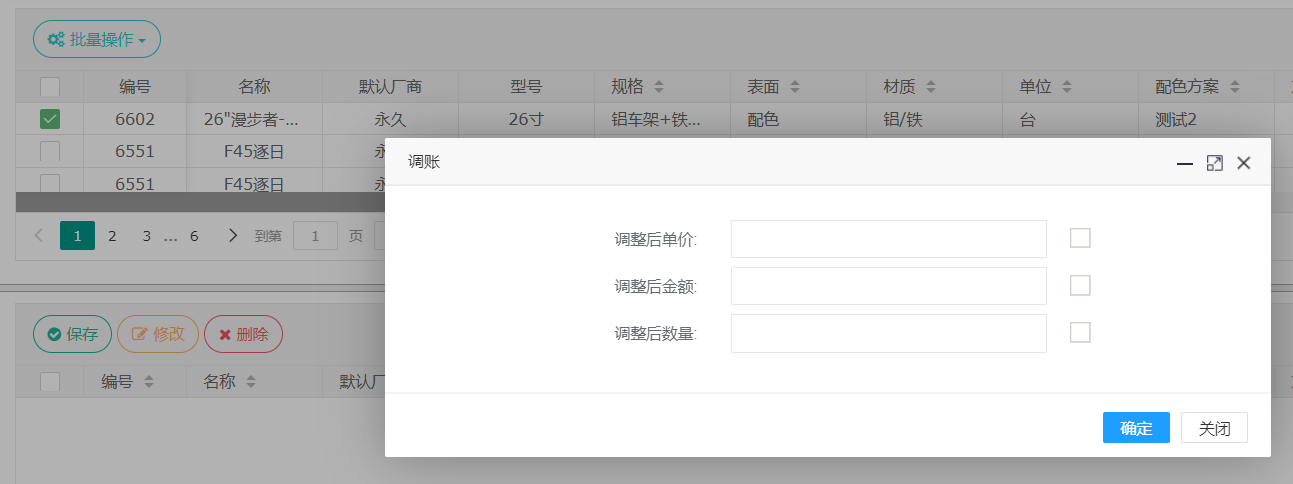
Task: Click the 保存 save button
Action: [x=72, y=334]
